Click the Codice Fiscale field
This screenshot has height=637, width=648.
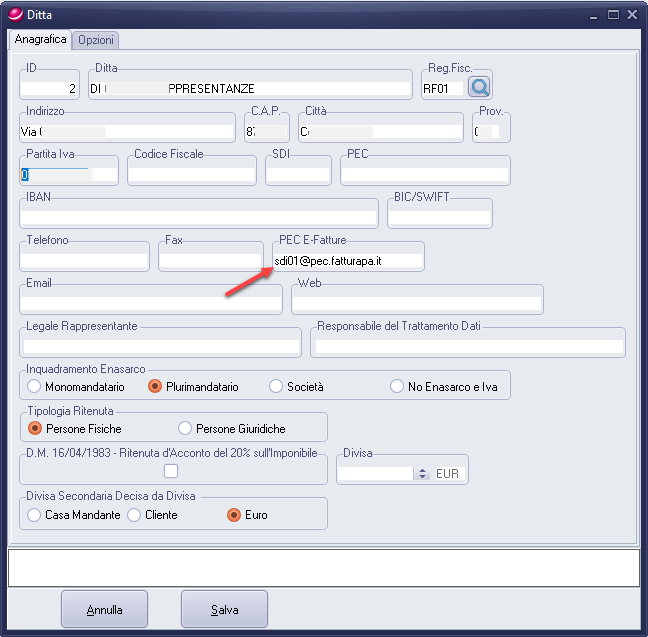[191, 174]
